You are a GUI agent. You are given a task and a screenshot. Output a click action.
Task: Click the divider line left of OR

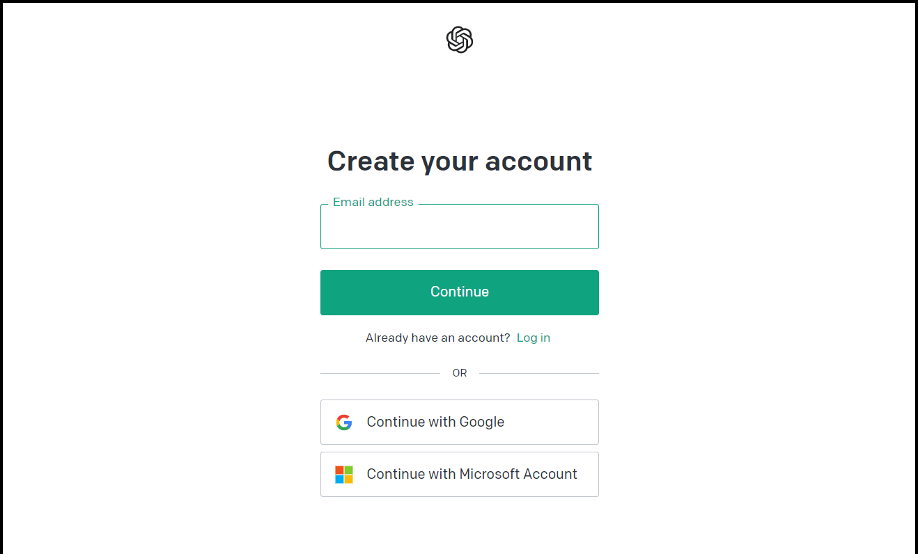click(x=380, y=373)
